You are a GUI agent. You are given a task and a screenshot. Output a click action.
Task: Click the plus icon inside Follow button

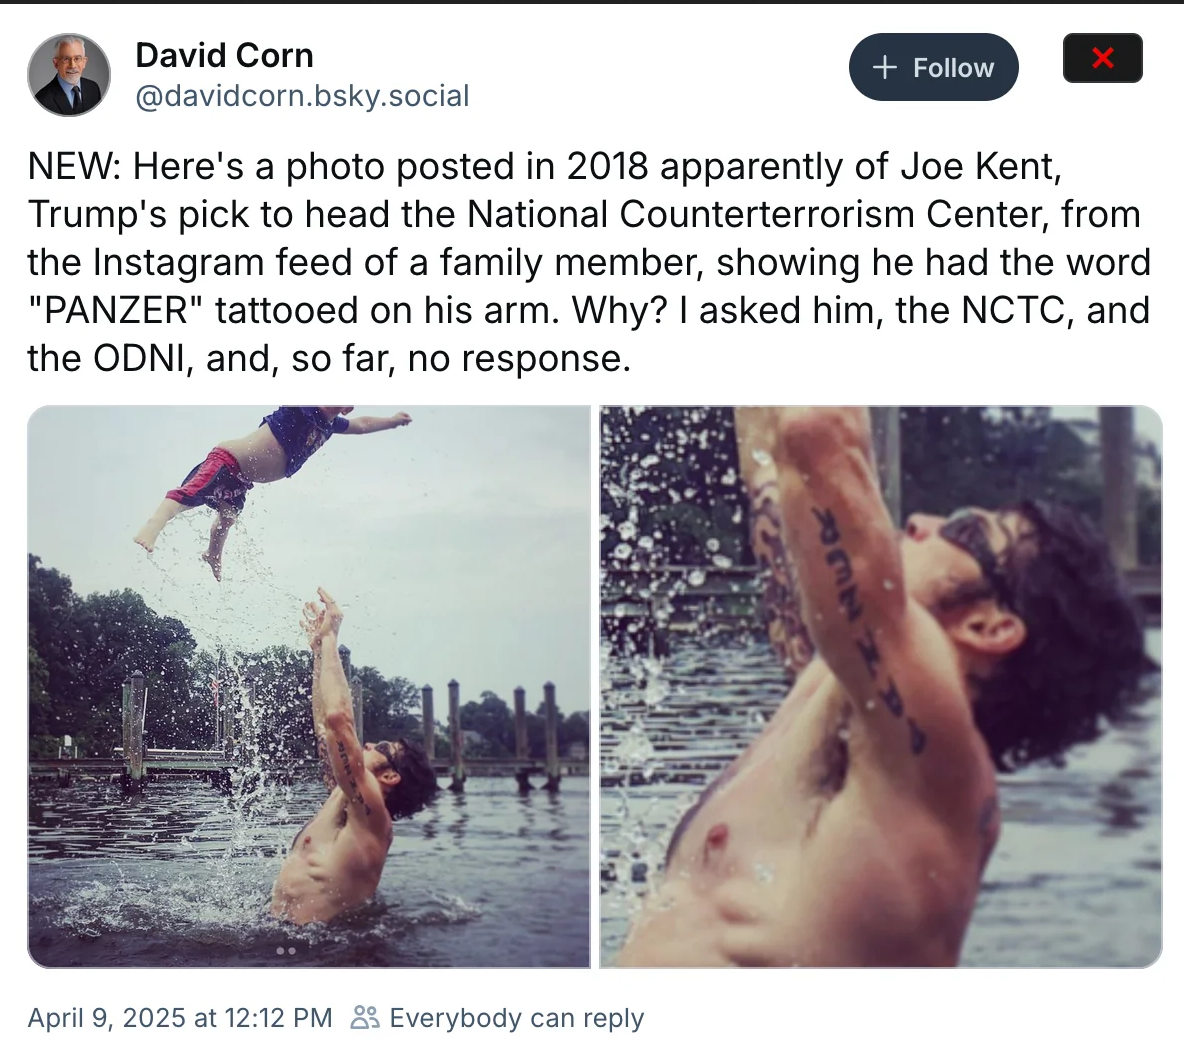coord(884,67)
